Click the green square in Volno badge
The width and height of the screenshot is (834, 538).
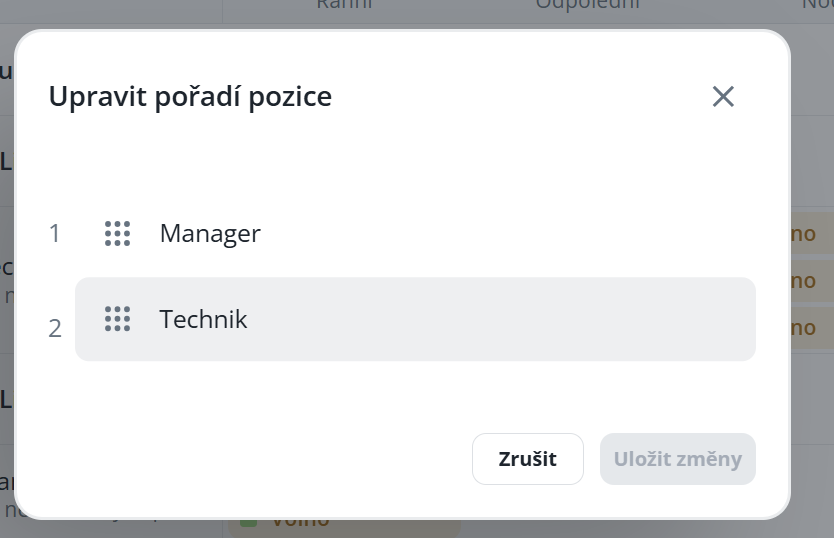[x=249, y=523]
